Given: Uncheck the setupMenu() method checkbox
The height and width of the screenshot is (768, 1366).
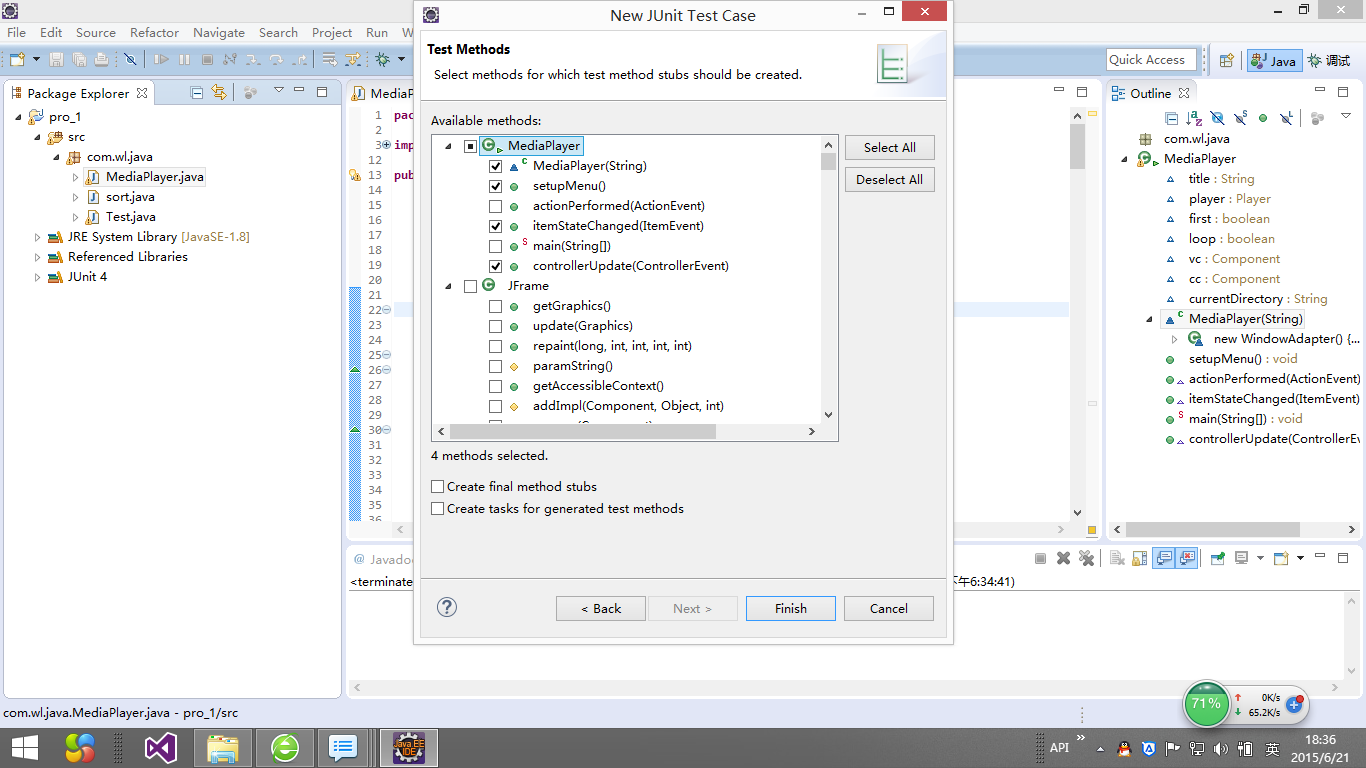Looking at the screenshot, I should [495, 186].
